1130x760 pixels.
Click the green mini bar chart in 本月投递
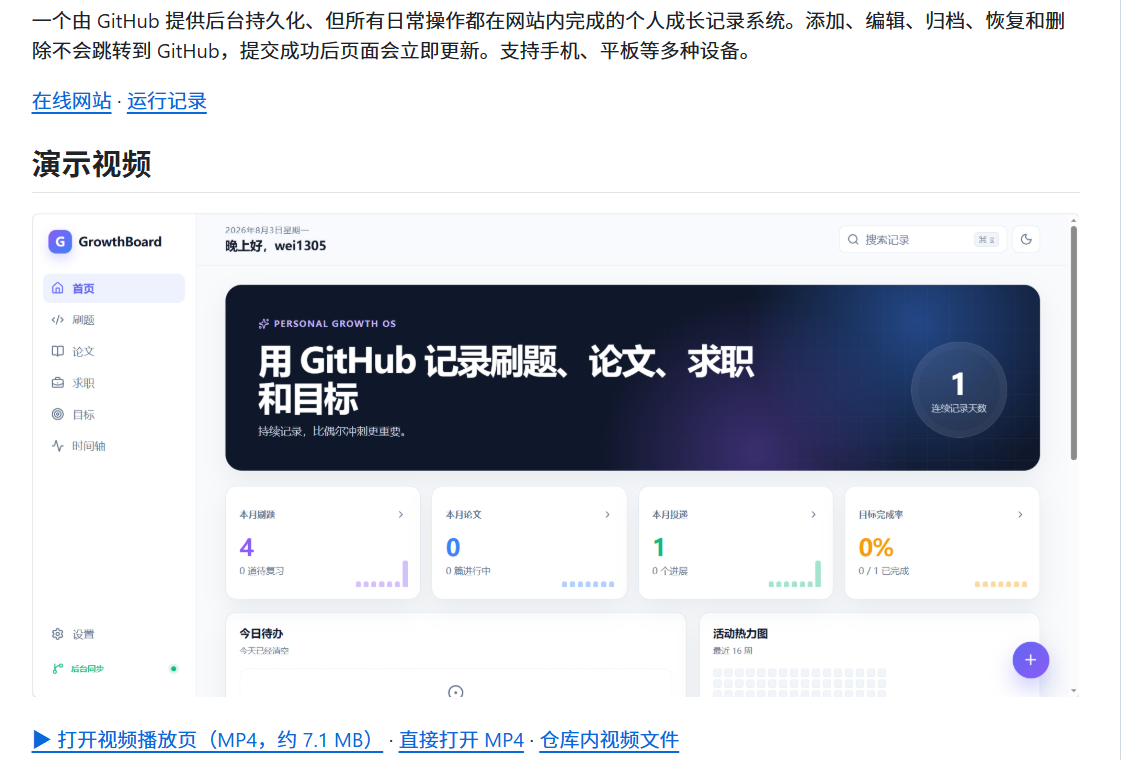795,574
